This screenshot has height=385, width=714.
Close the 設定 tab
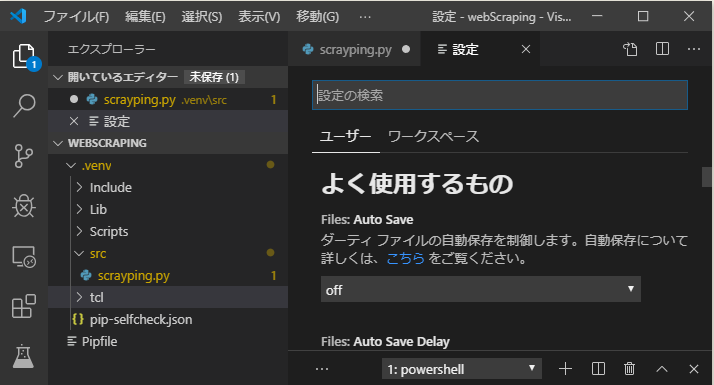526,49
